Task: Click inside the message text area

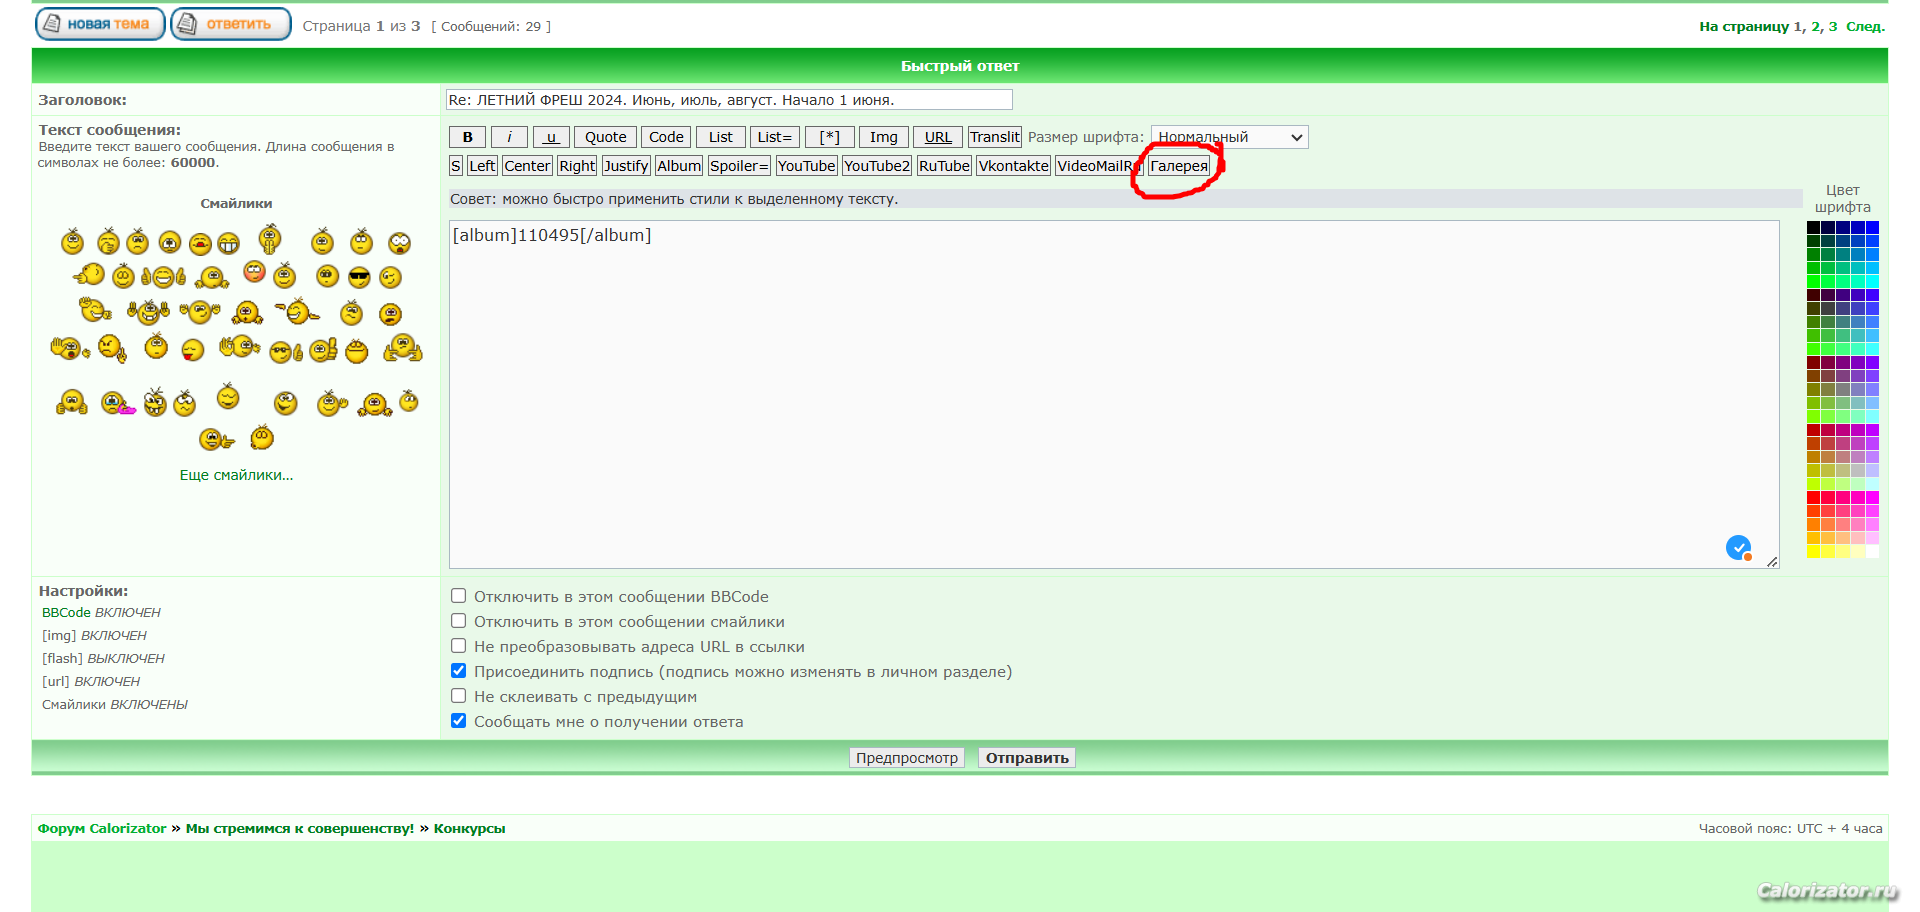Action: (1114, 394)
